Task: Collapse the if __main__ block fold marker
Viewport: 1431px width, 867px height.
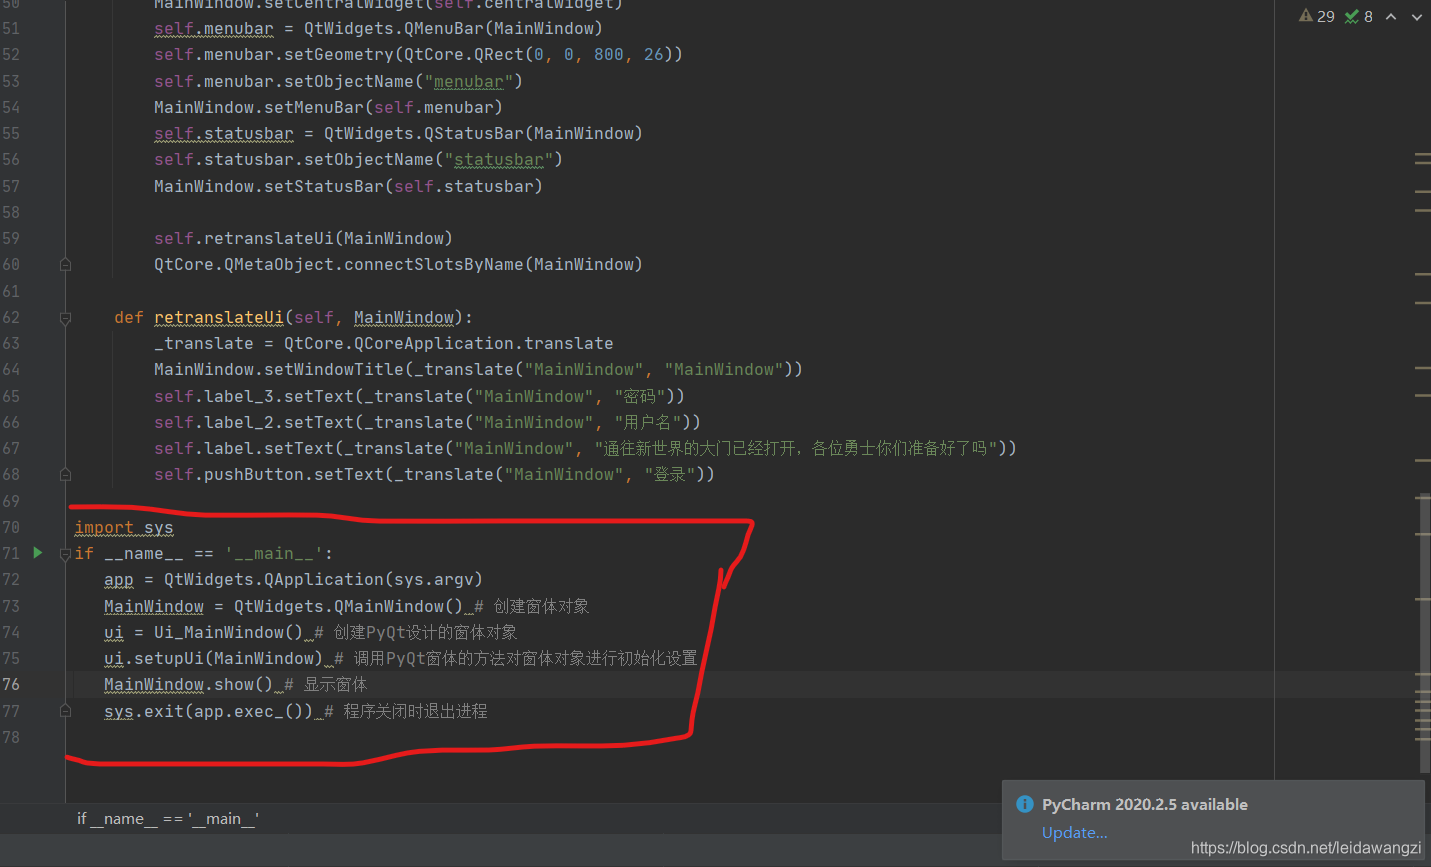Action: (65, 552)
